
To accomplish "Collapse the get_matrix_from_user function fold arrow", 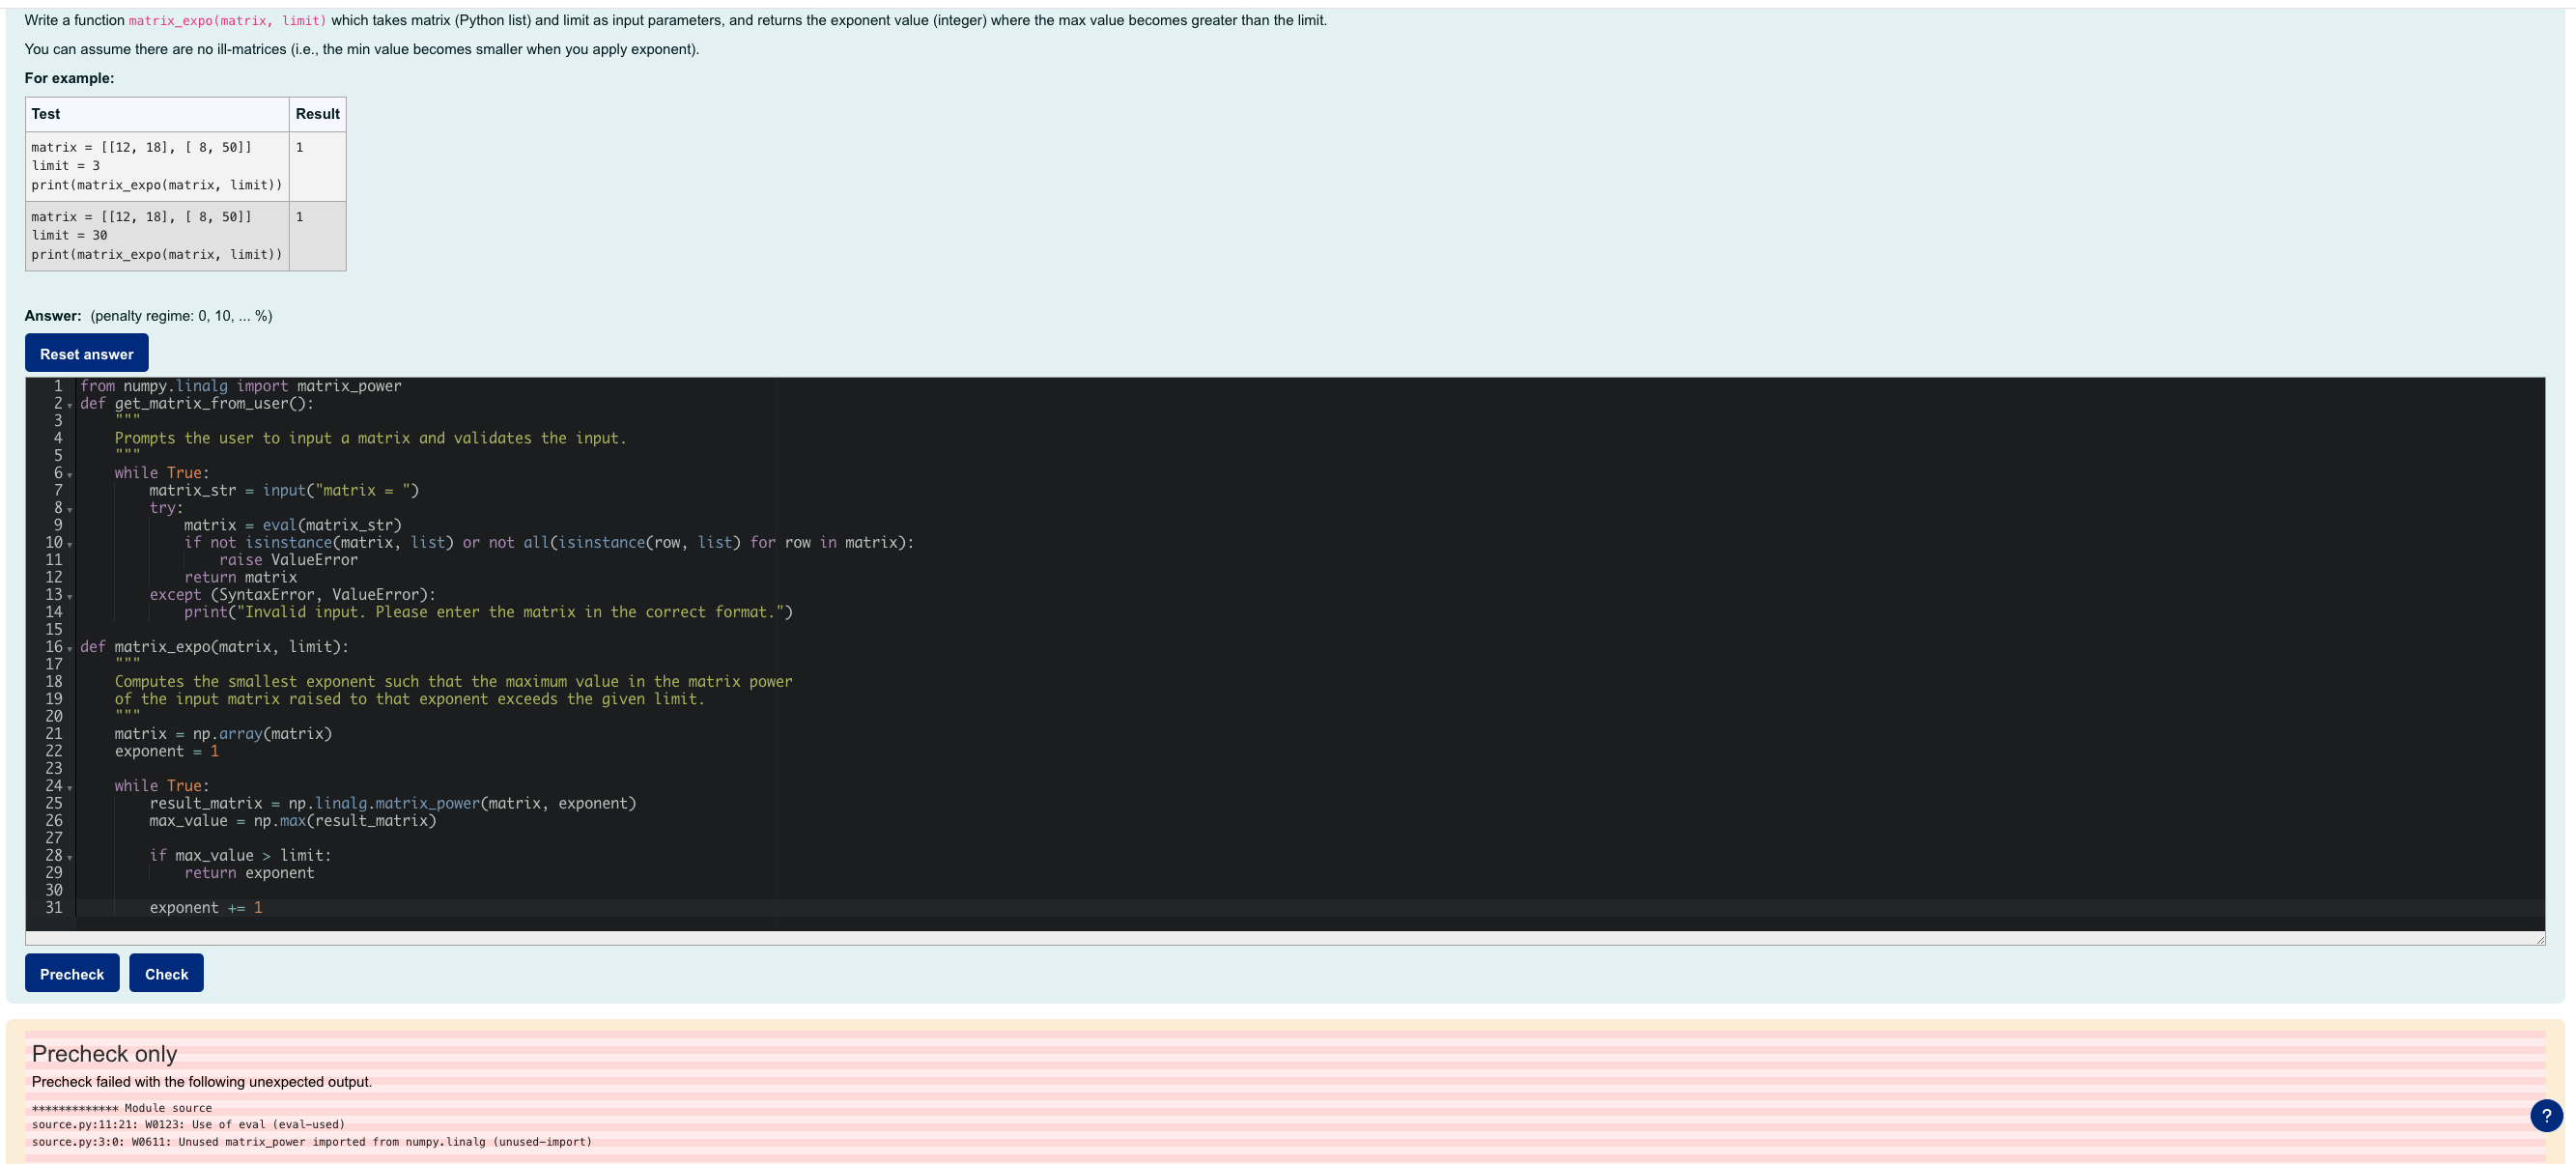I will coord(69,404).
